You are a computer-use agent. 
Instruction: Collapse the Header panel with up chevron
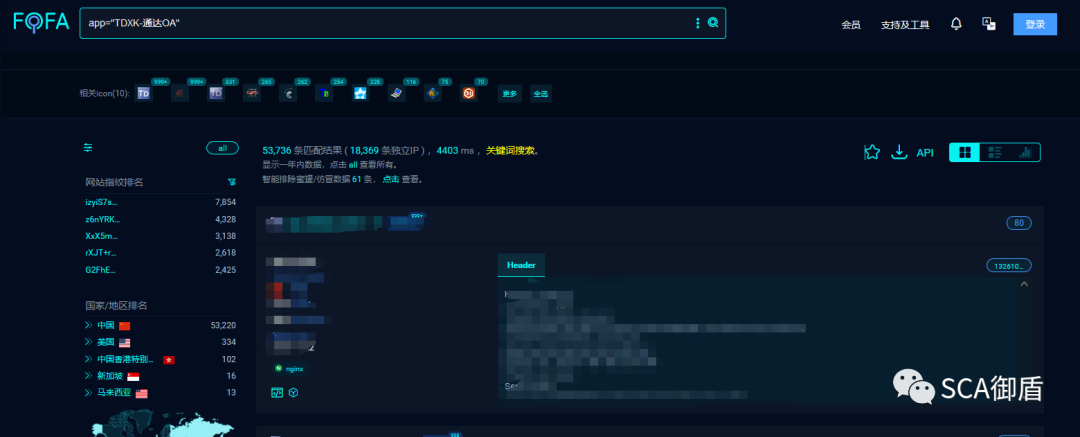tap(1024, 283)
